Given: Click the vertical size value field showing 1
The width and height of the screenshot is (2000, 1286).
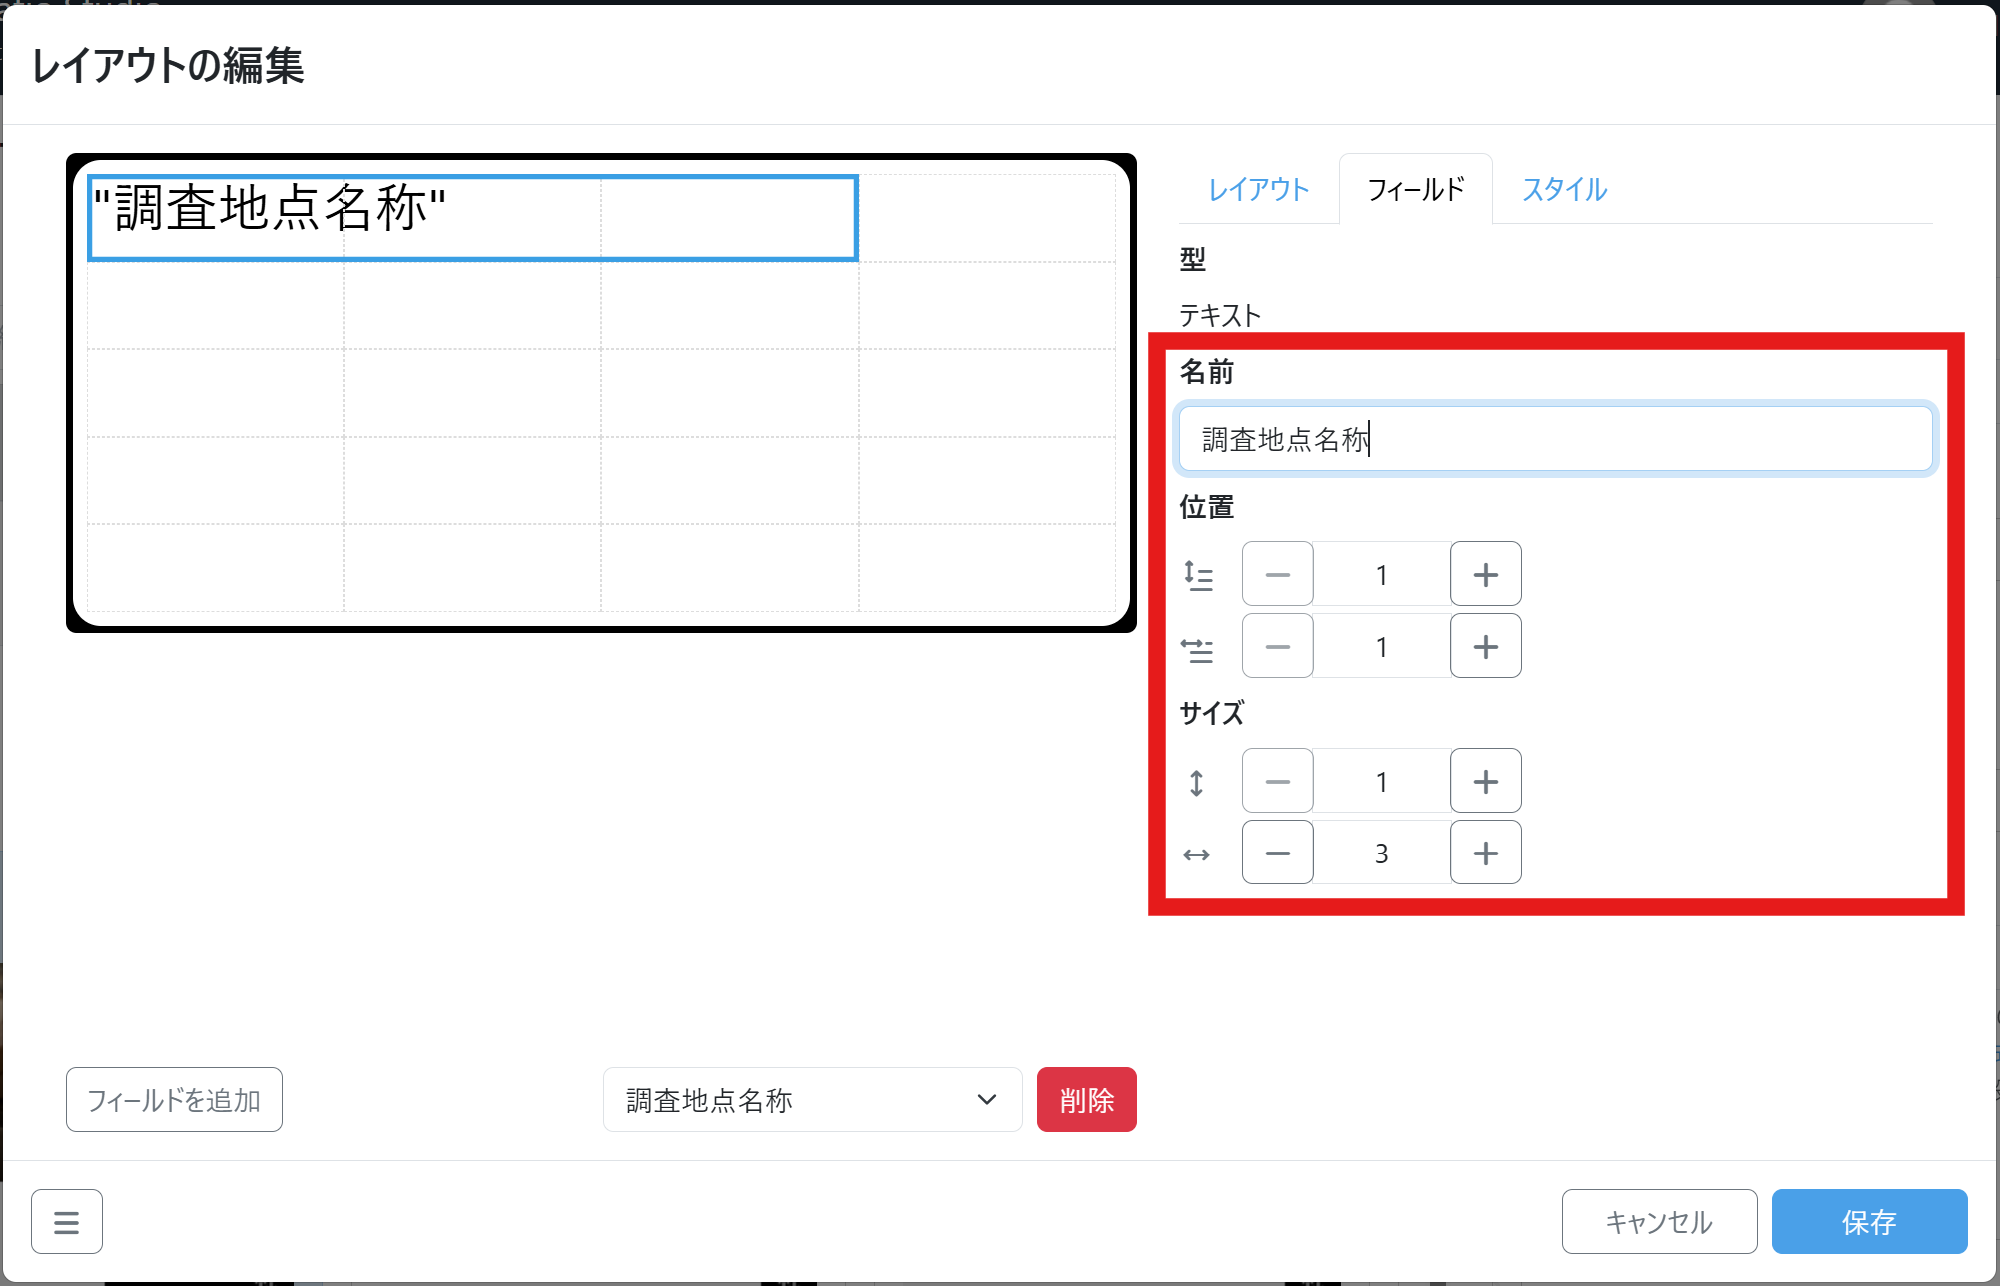Looking at the screenshot, I should [x=1381, y=781].
